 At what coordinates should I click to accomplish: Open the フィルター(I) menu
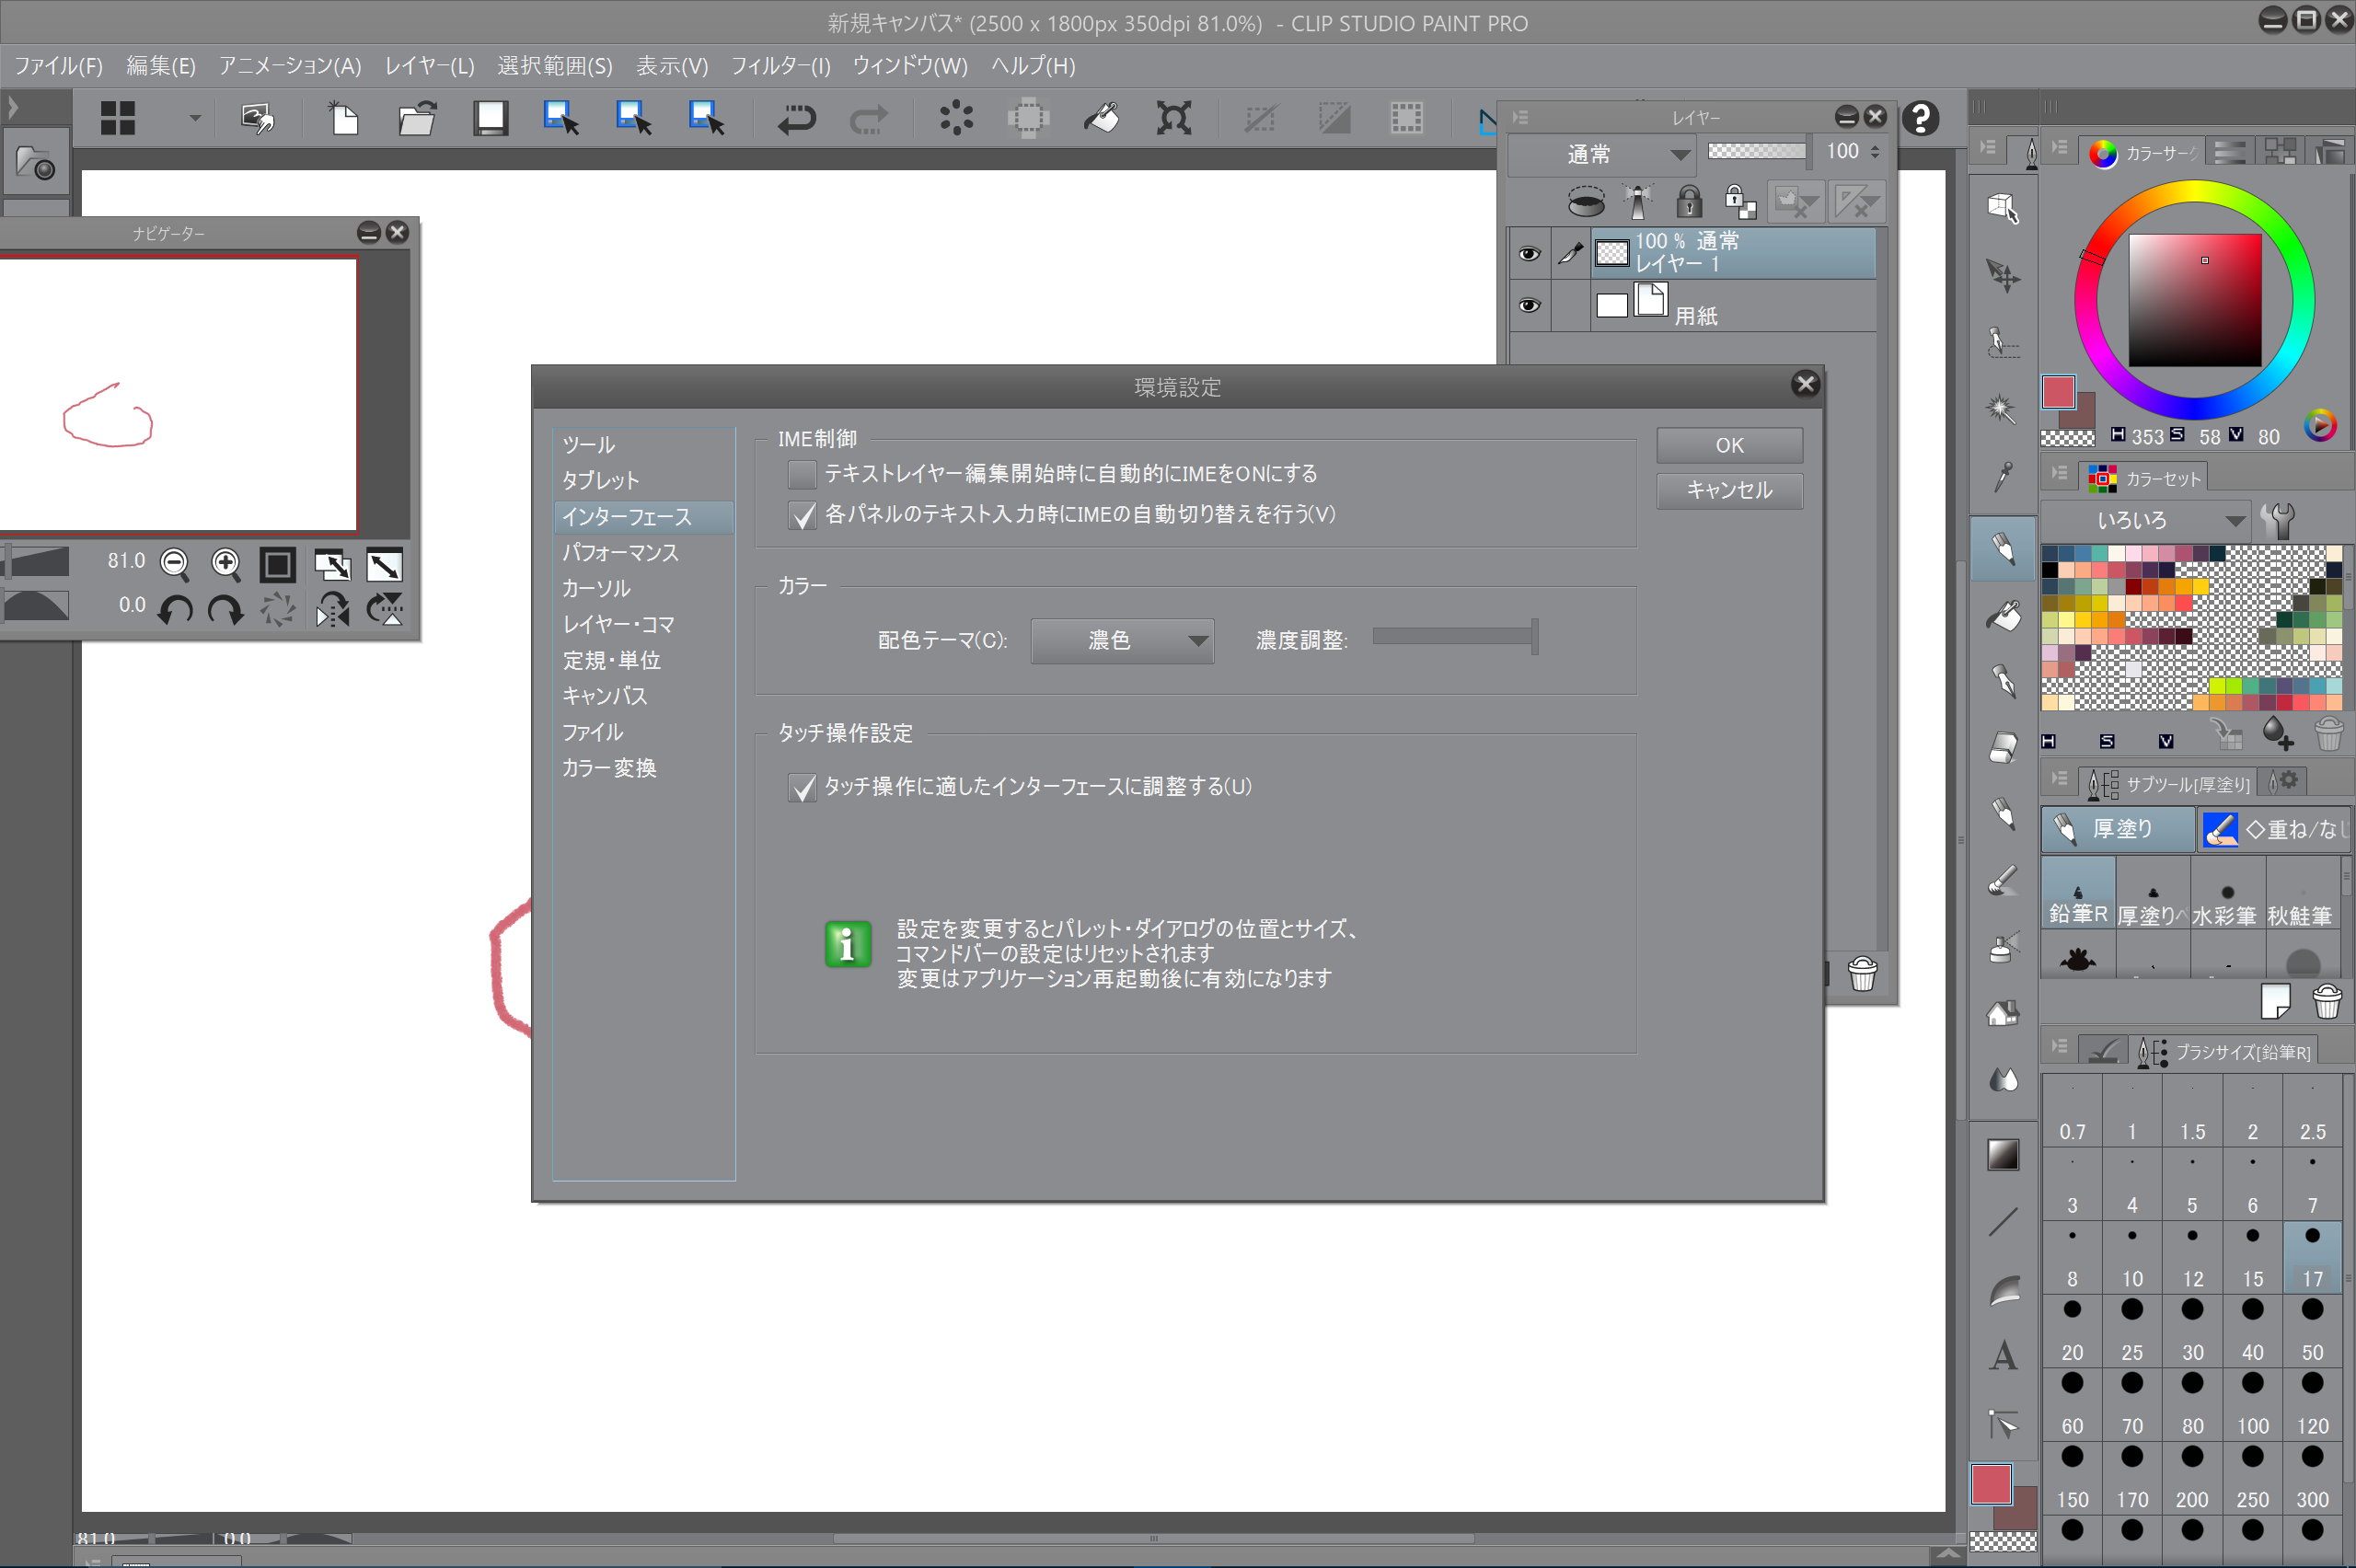(780, 66)
